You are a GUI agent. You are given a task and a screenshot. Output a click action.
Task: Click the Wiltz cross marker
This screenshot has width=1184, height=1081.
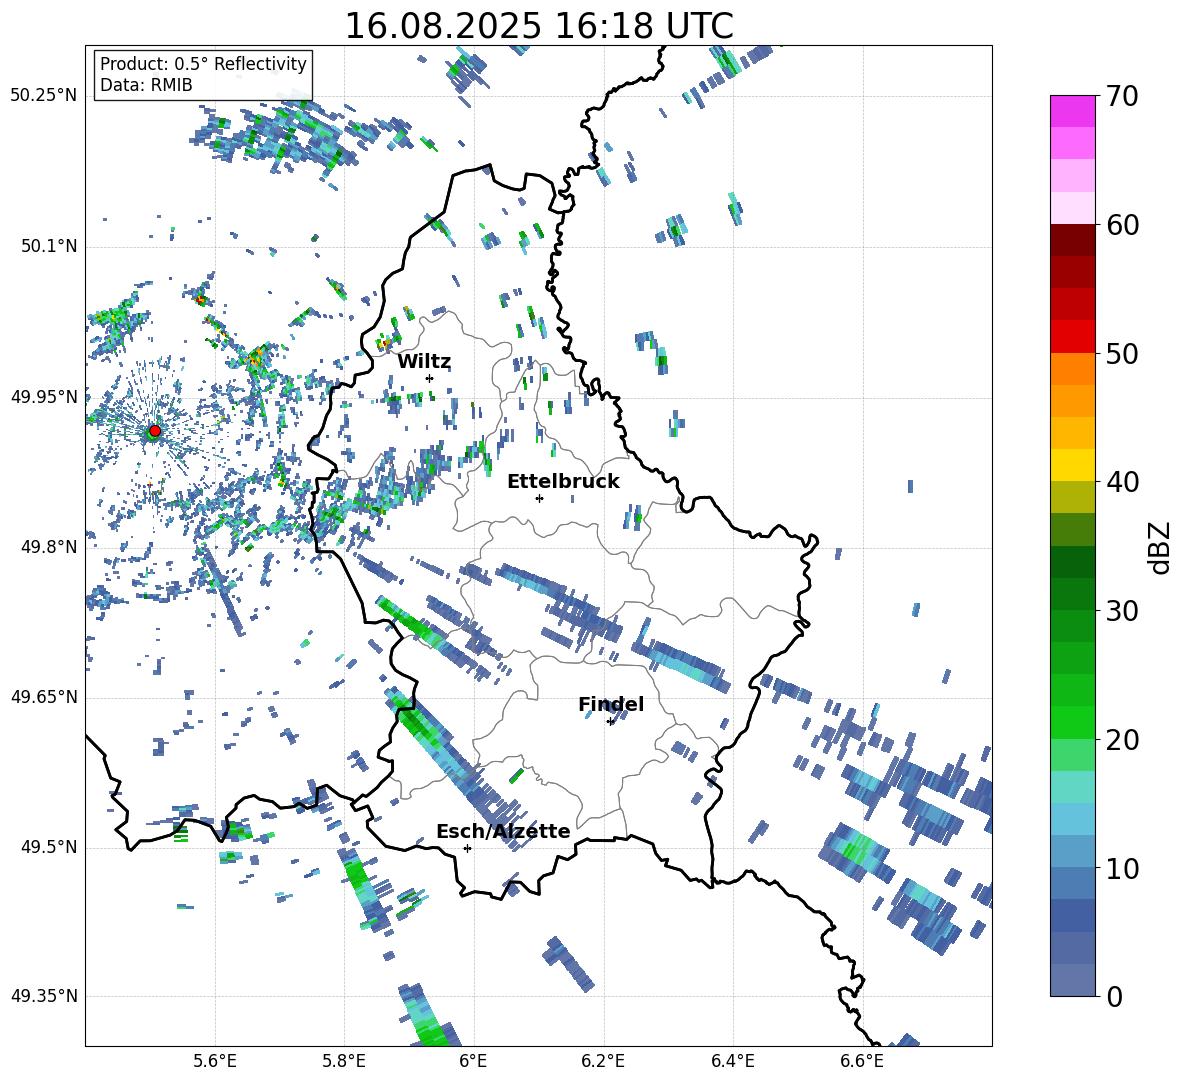(x=429, y=378)
